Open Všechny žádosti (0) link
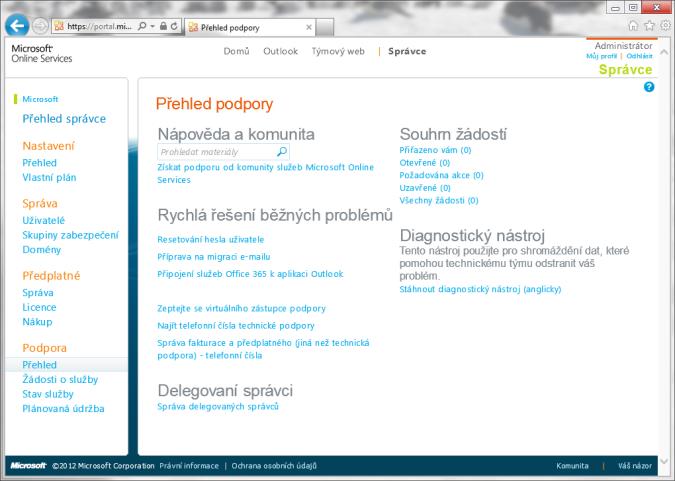The width and height of the screenshot is (675, 481). click(x=439, y=200)
